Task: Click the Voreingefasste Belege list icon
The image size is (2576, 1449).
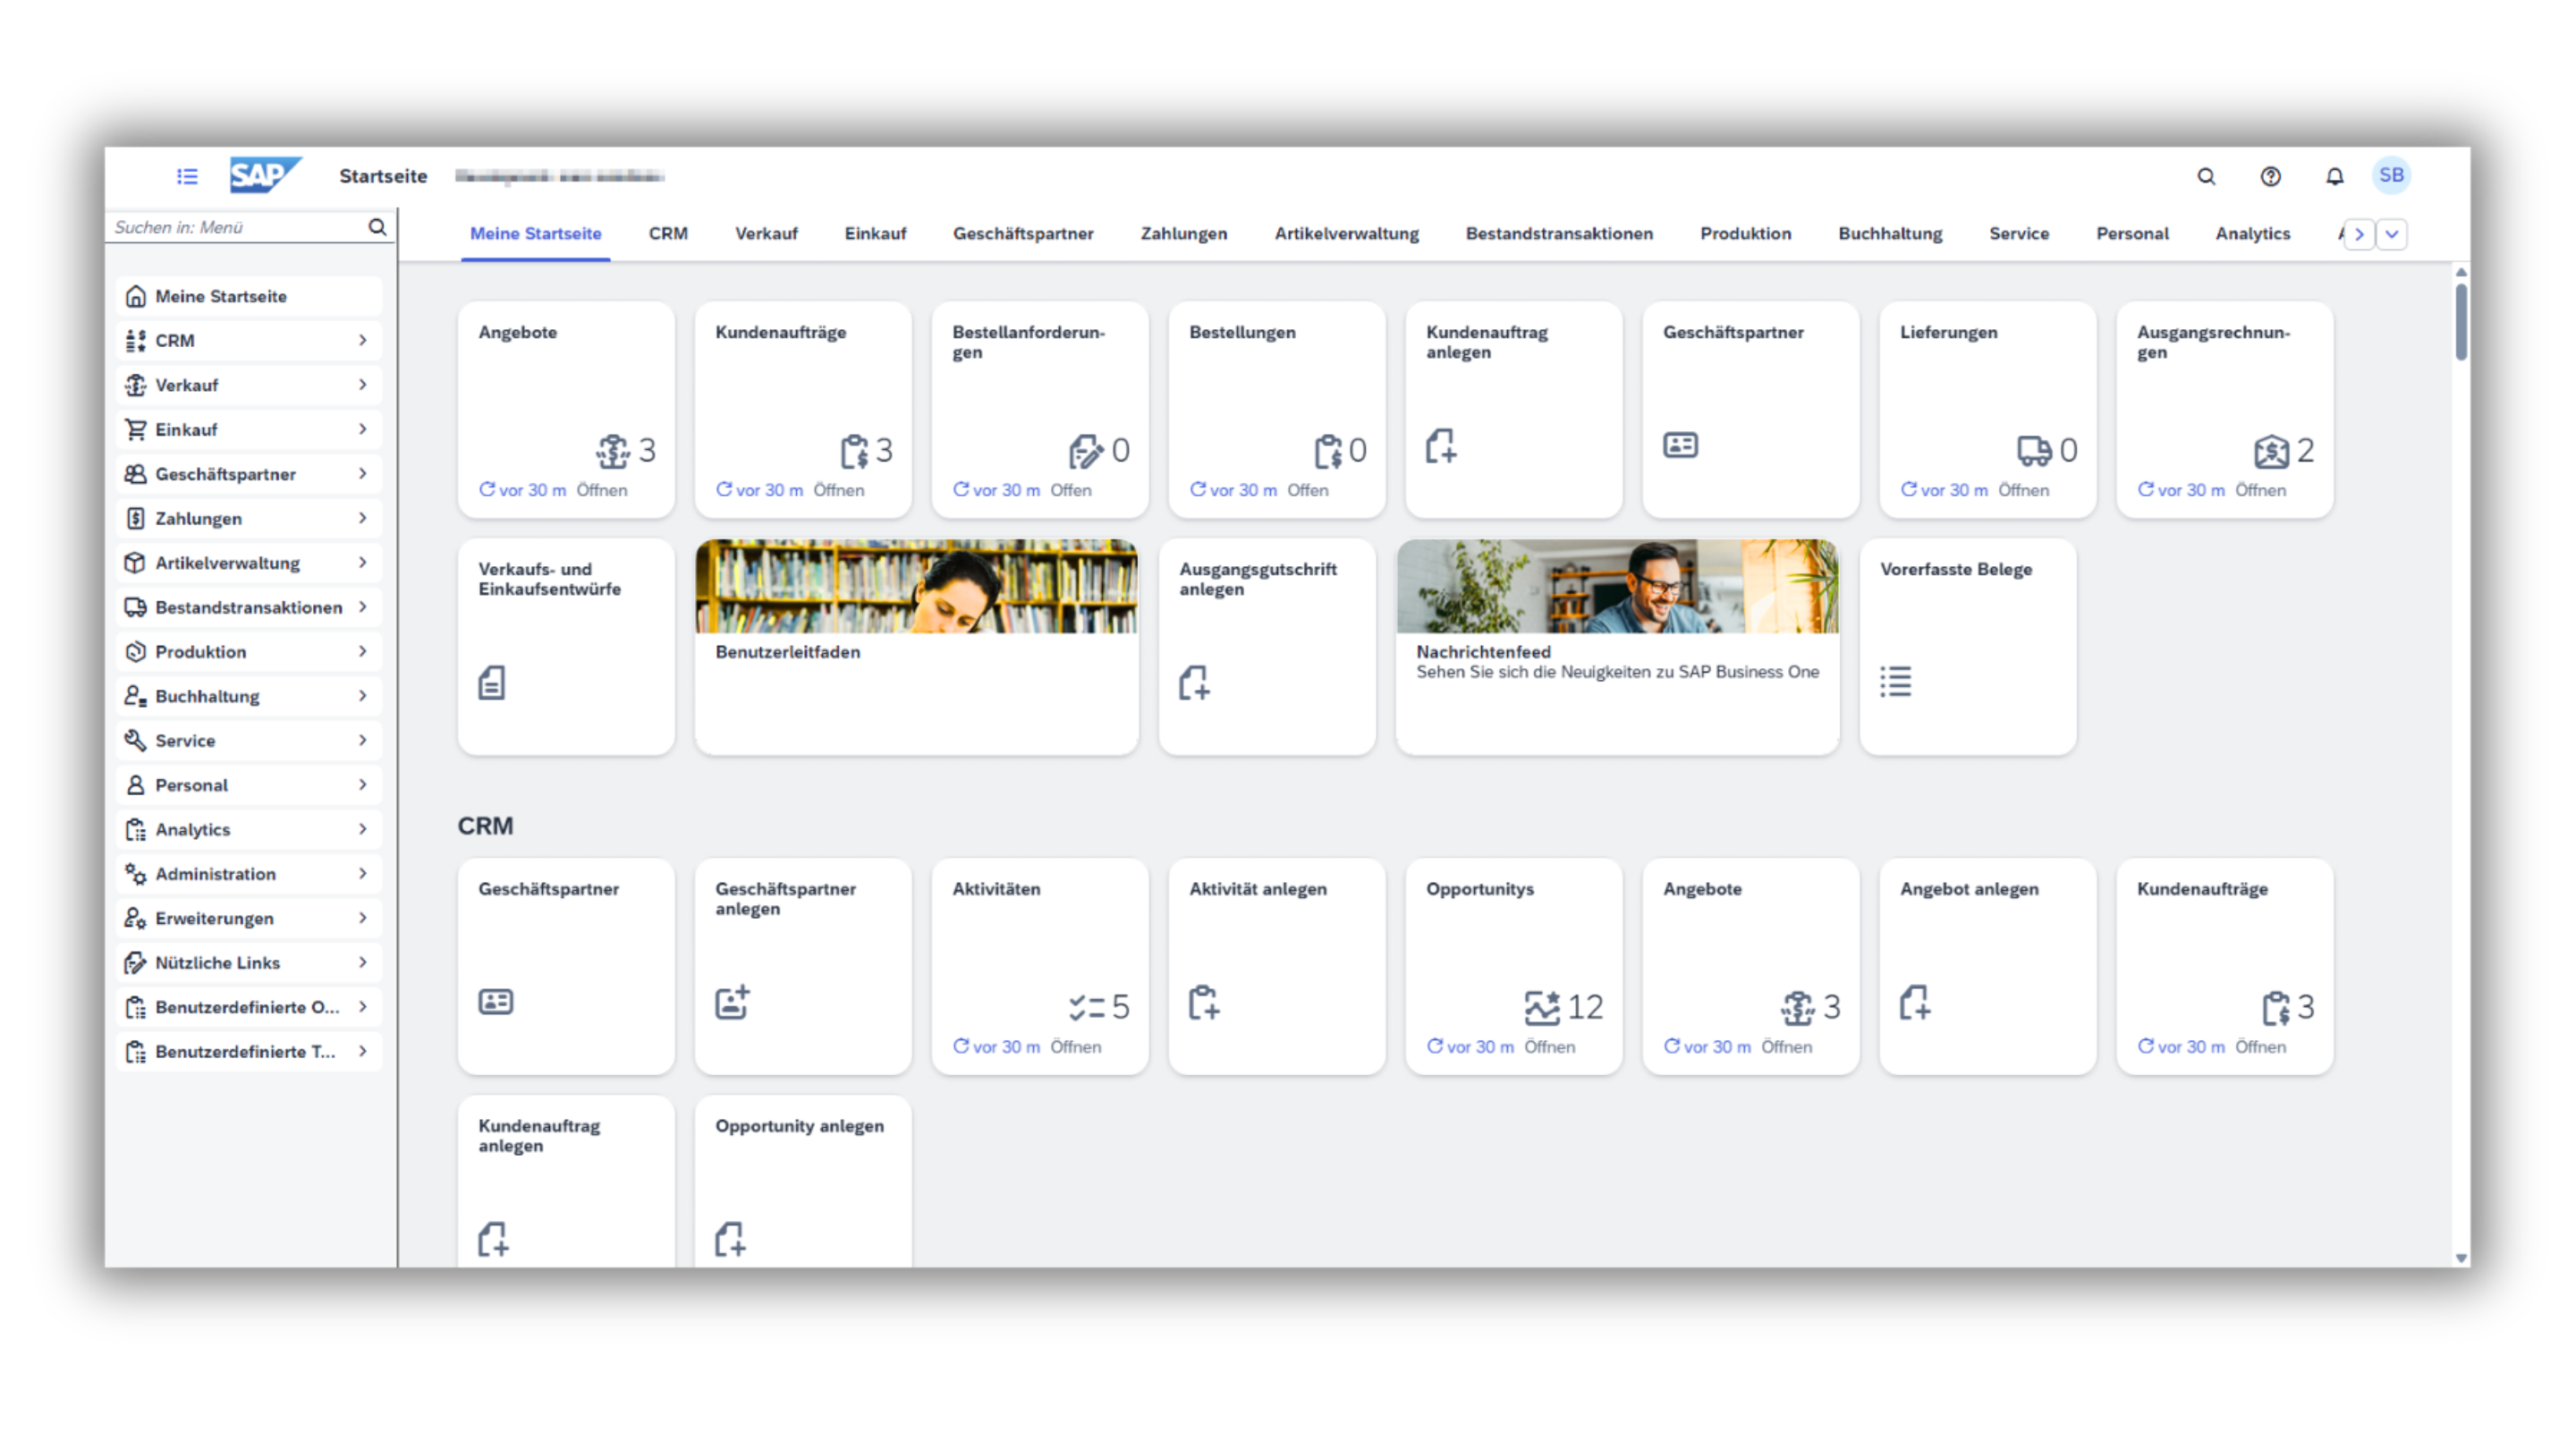Action: (1895, 681)
